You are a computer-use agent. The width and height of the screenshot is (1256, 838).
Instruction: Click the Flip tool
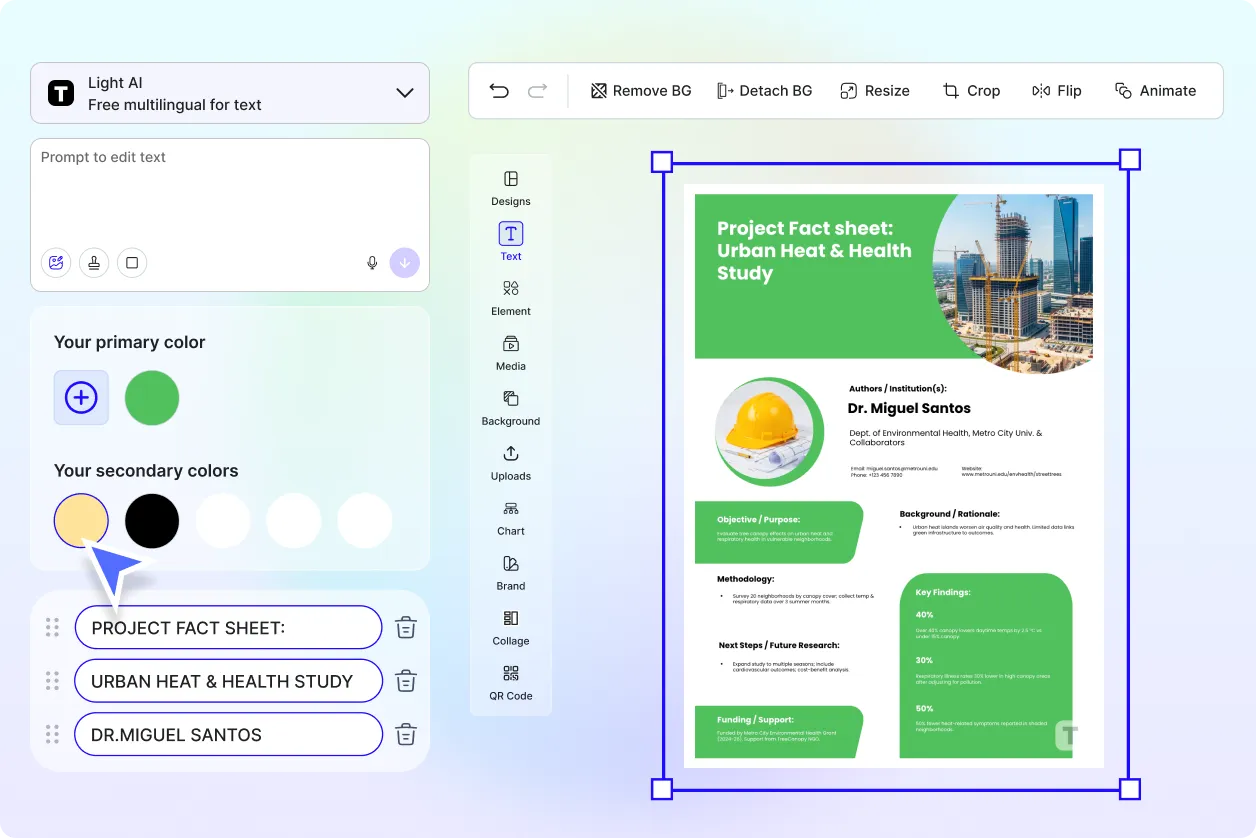point(1057,91)
